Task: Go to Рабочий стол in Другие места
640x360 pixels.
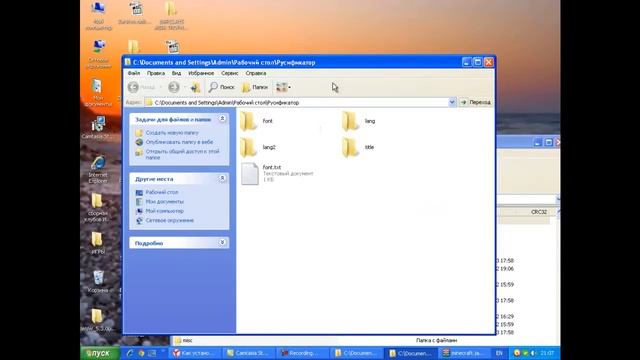Action: click(162, 192)
